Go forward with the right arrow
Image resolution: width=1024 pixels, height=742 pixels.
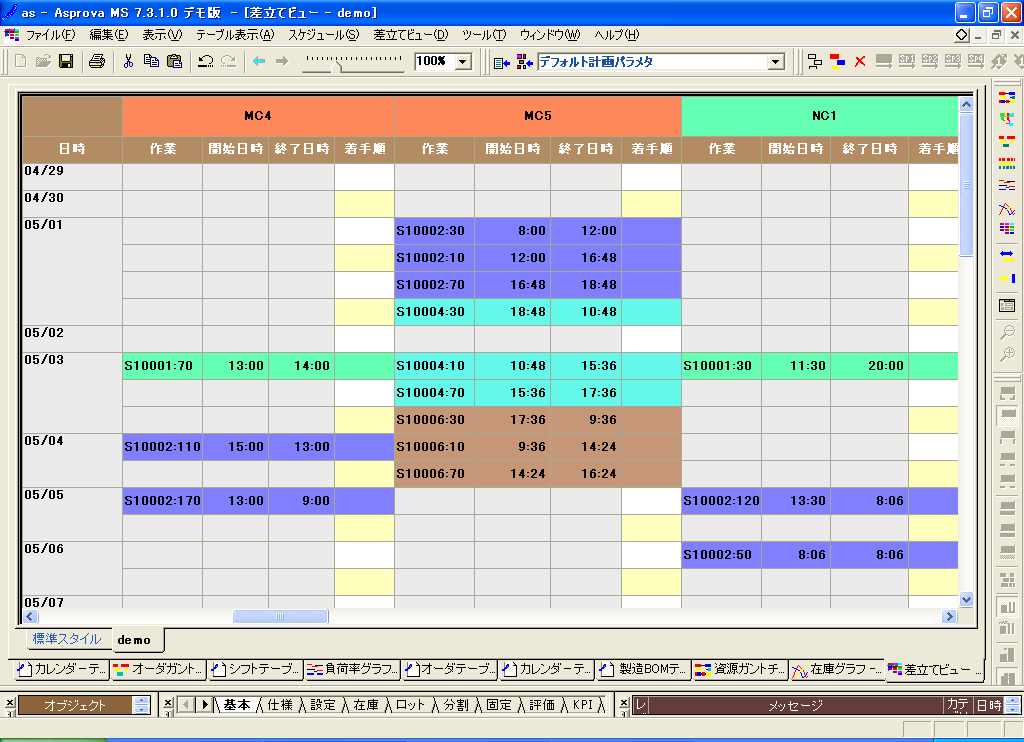(x=282, y=61)
